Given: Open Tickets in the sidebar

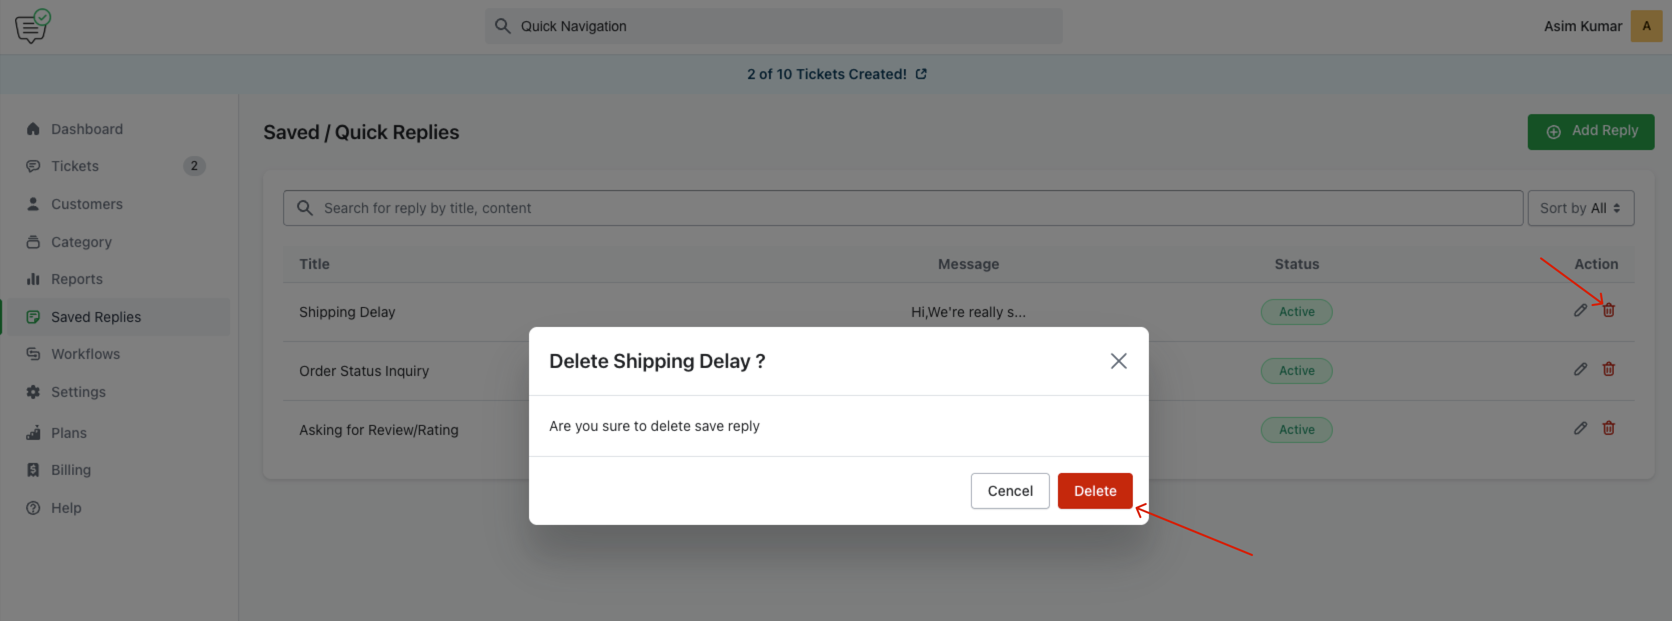Looking at the screenshot, I should 75,166.
